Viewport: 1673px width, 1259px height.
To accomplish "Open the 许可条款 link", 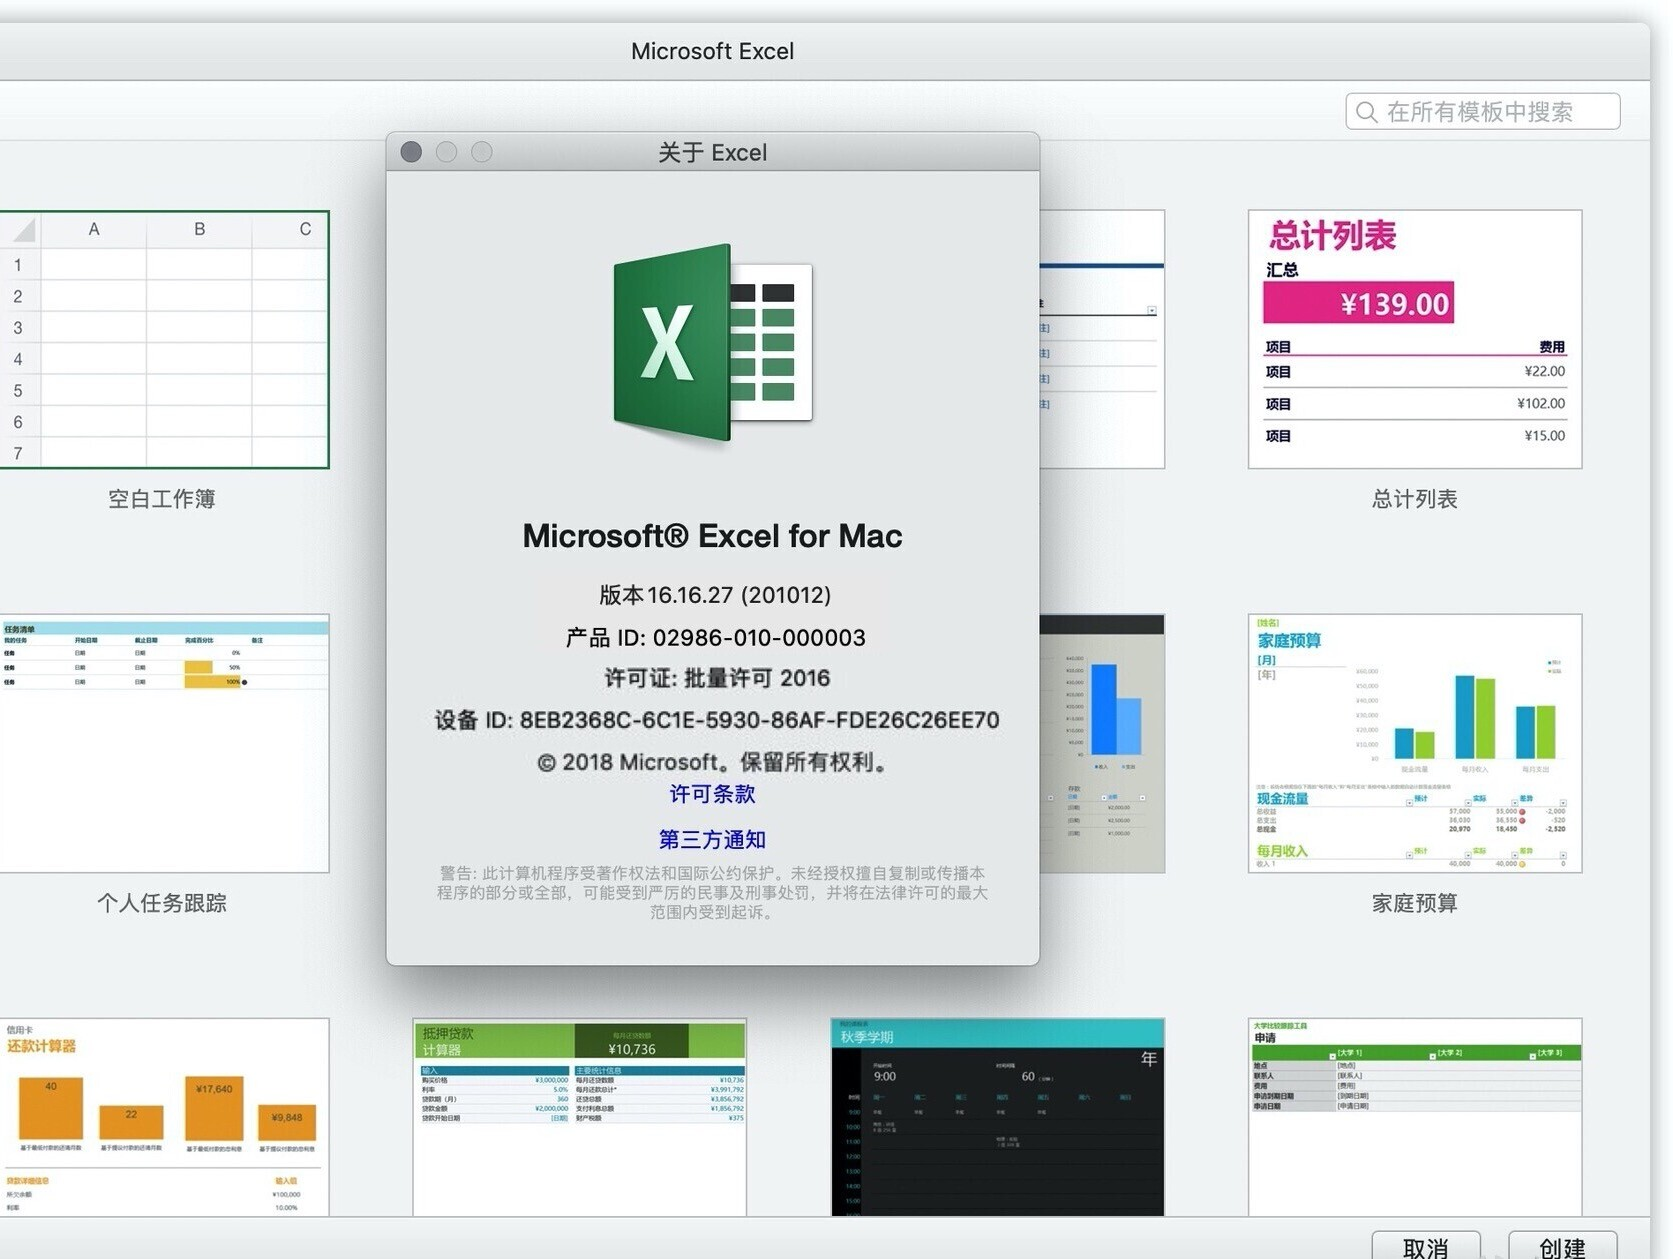I will tap(713, 794).
